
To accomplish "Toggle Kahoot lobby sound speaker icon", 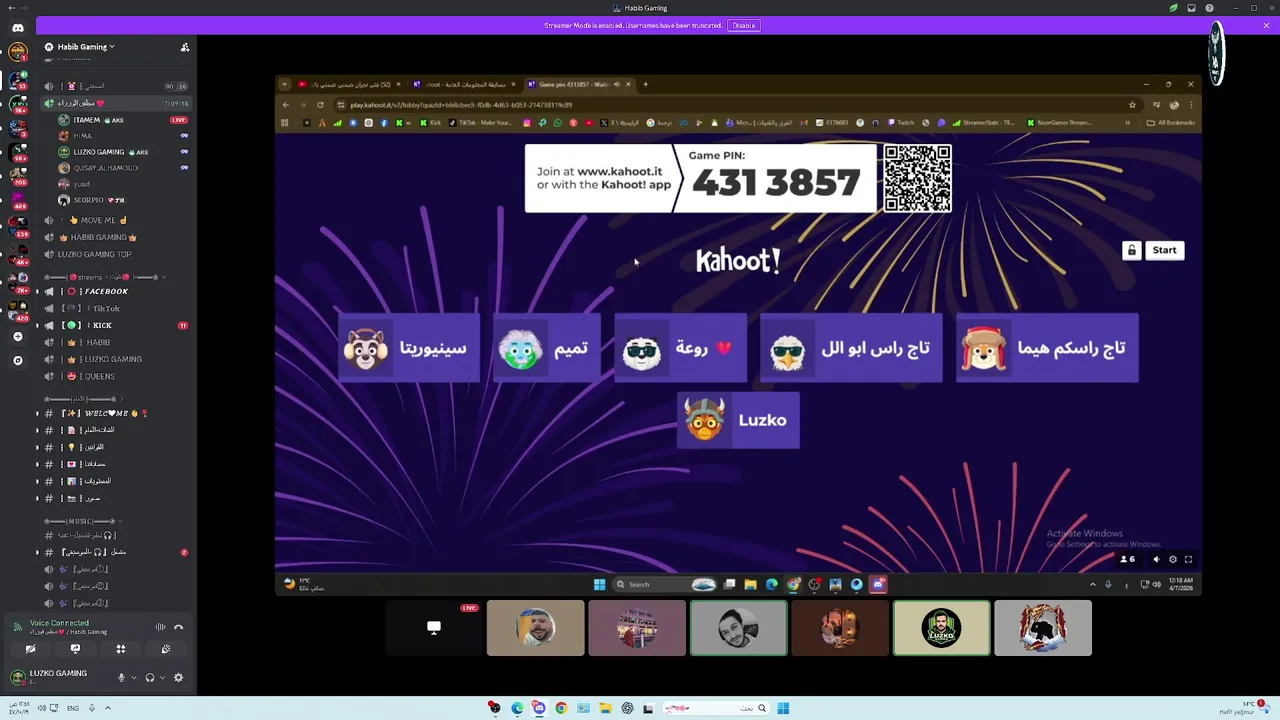I will click(x=1156, y=560).
